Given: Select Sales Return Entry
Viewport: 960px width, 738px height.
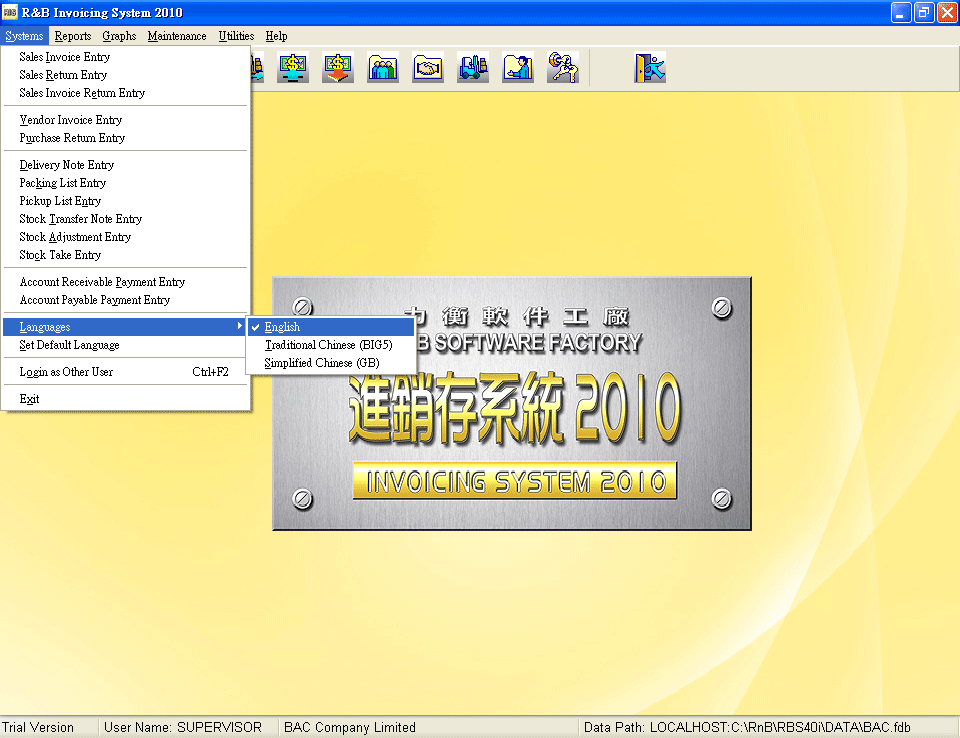Looking at the screenshot, I should click(x=126, y=75).
